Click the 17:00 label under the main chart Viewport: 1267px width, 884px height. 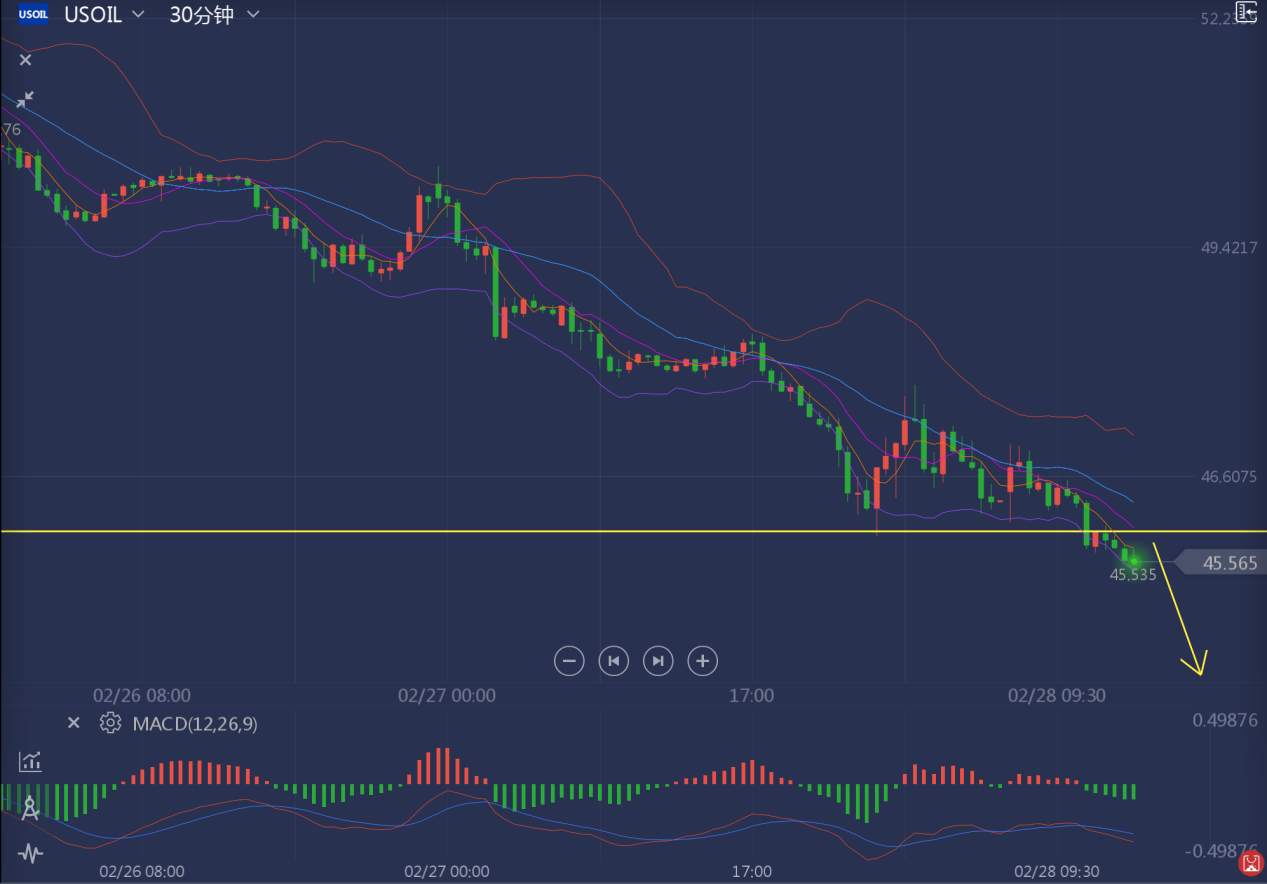point(751,695)
